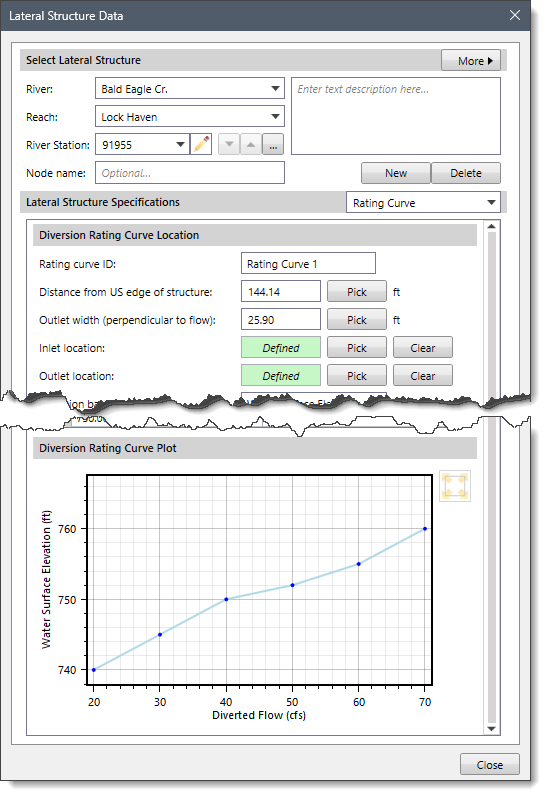Expand the More options button
This screenshot has width=546, height=792.
pos(471,61)
